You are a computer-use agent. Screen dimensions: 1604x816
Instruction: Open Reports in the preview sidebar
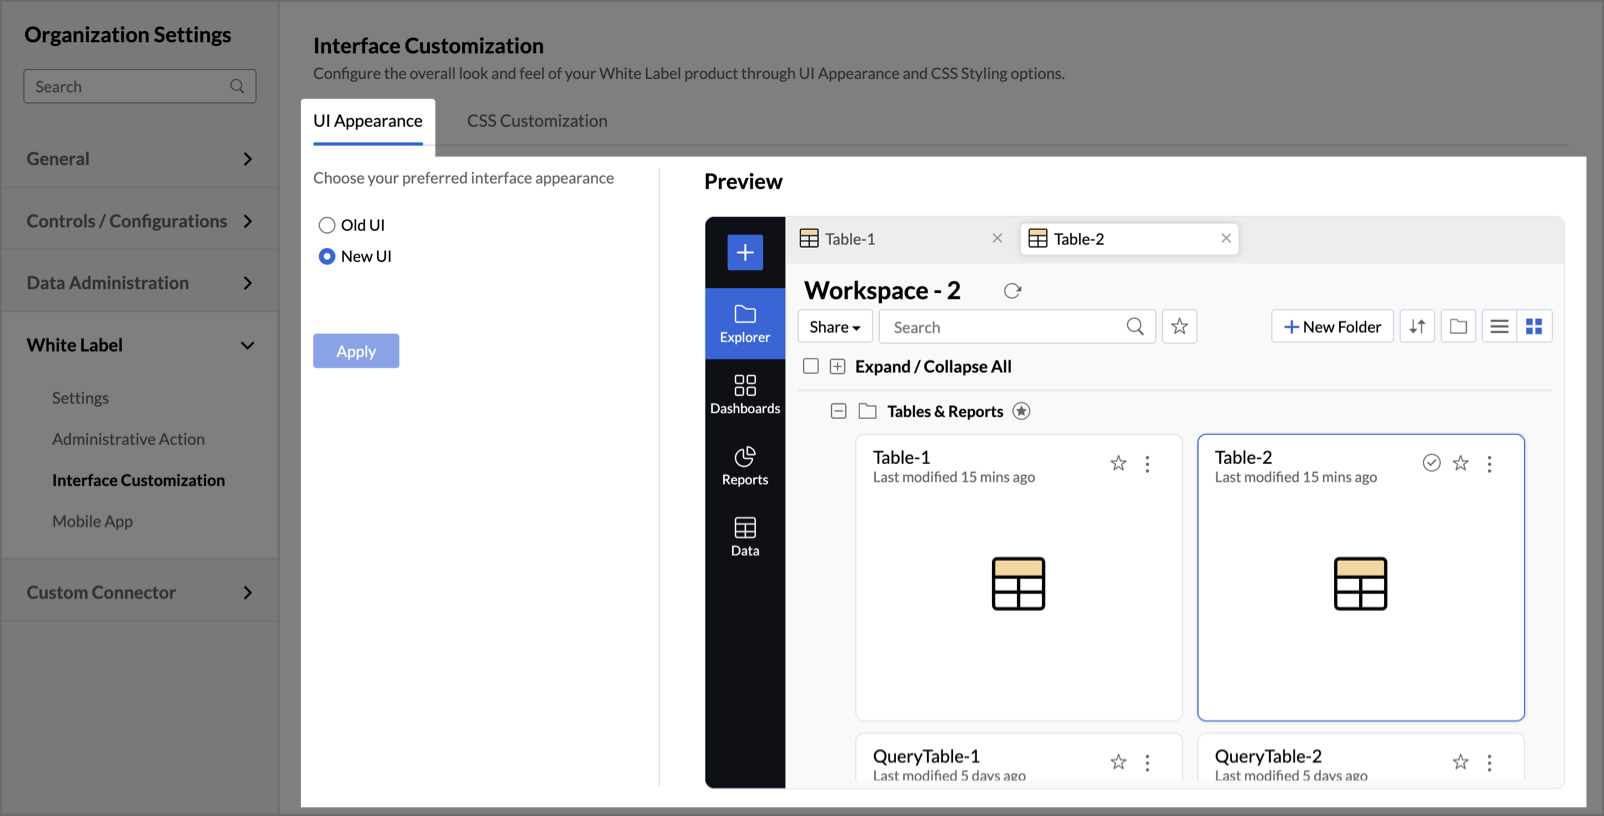[744, 465]
